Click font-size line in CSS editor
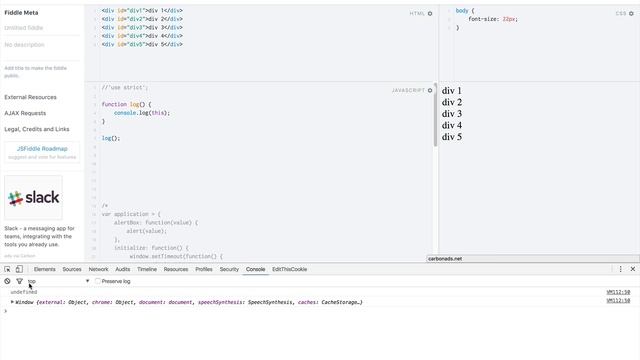The image size is (640, 360). pos(493,19)
